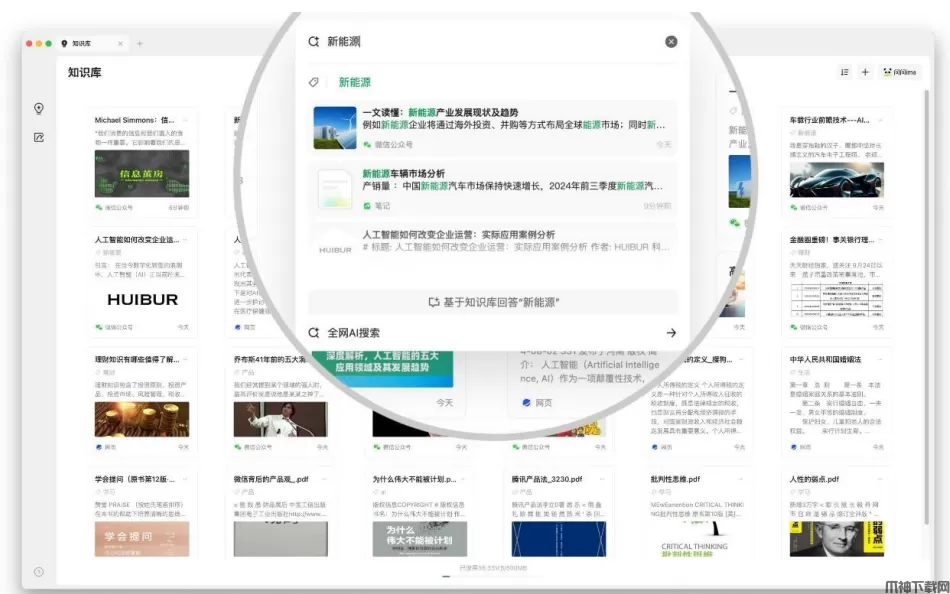
Task: Click 基于知识库回答"新能源" button
Action: 493,302
